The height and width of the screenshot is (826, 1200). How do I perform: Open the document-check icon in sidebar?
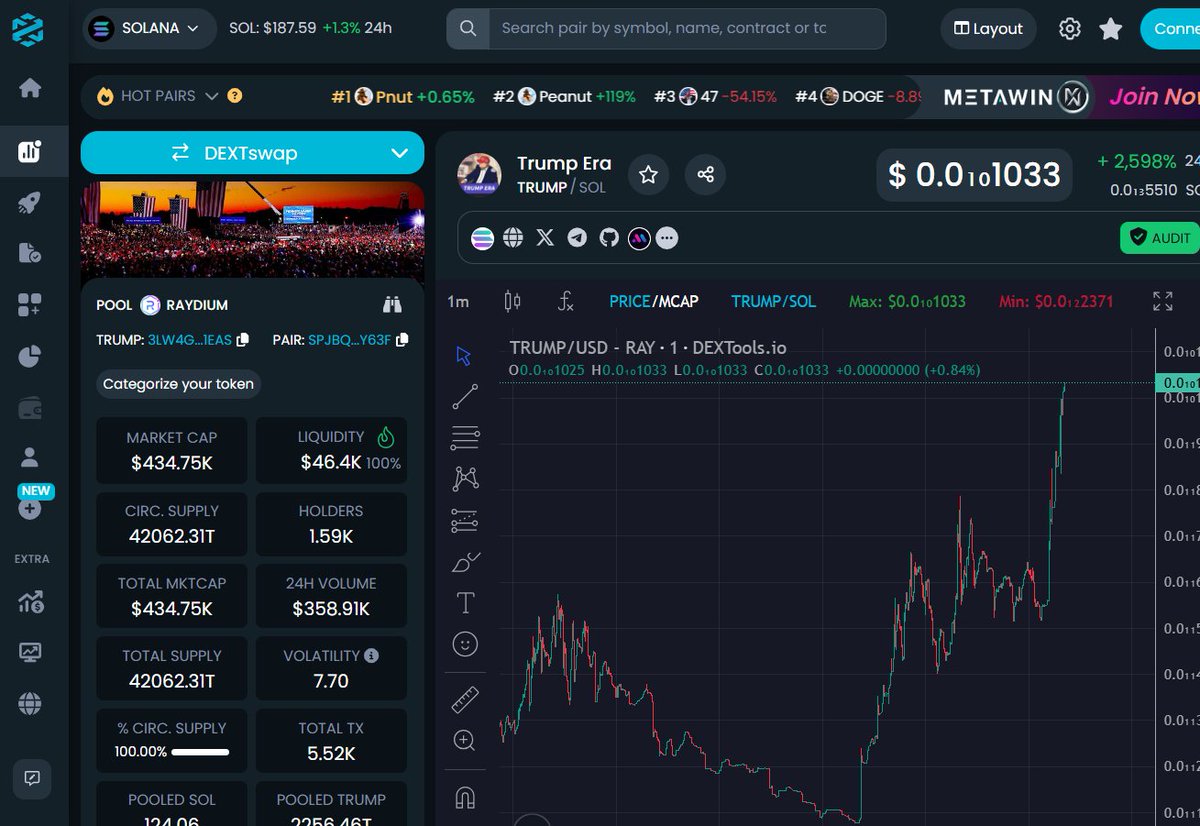(30, 254)
